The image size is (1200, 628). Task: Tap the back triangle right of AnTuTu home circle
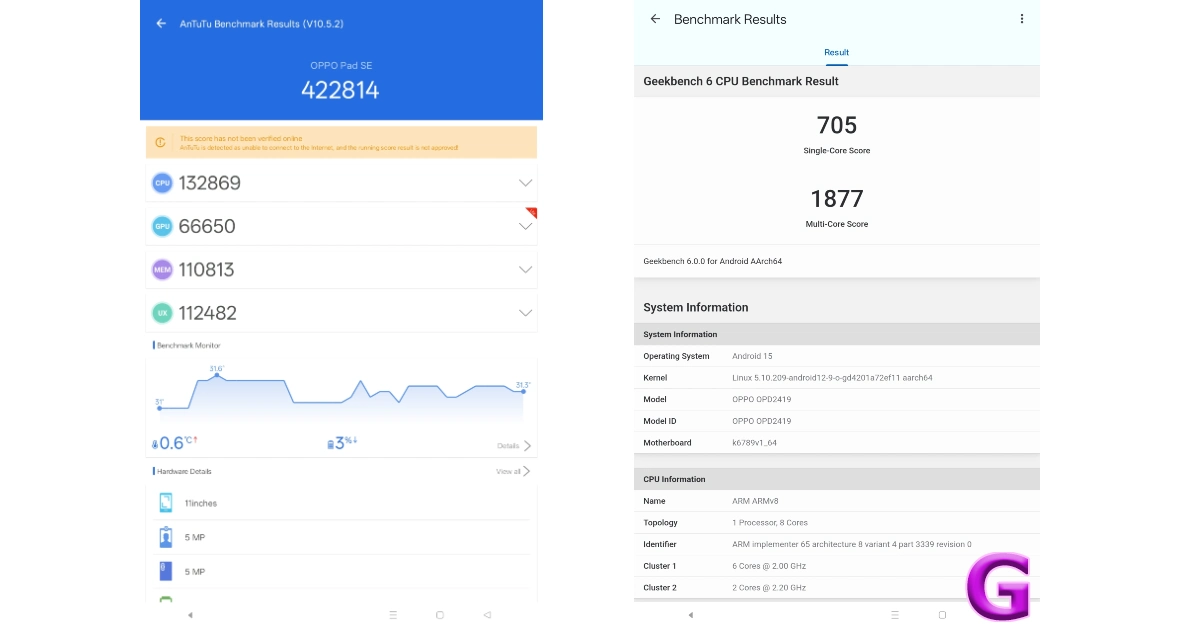(487, 615)
